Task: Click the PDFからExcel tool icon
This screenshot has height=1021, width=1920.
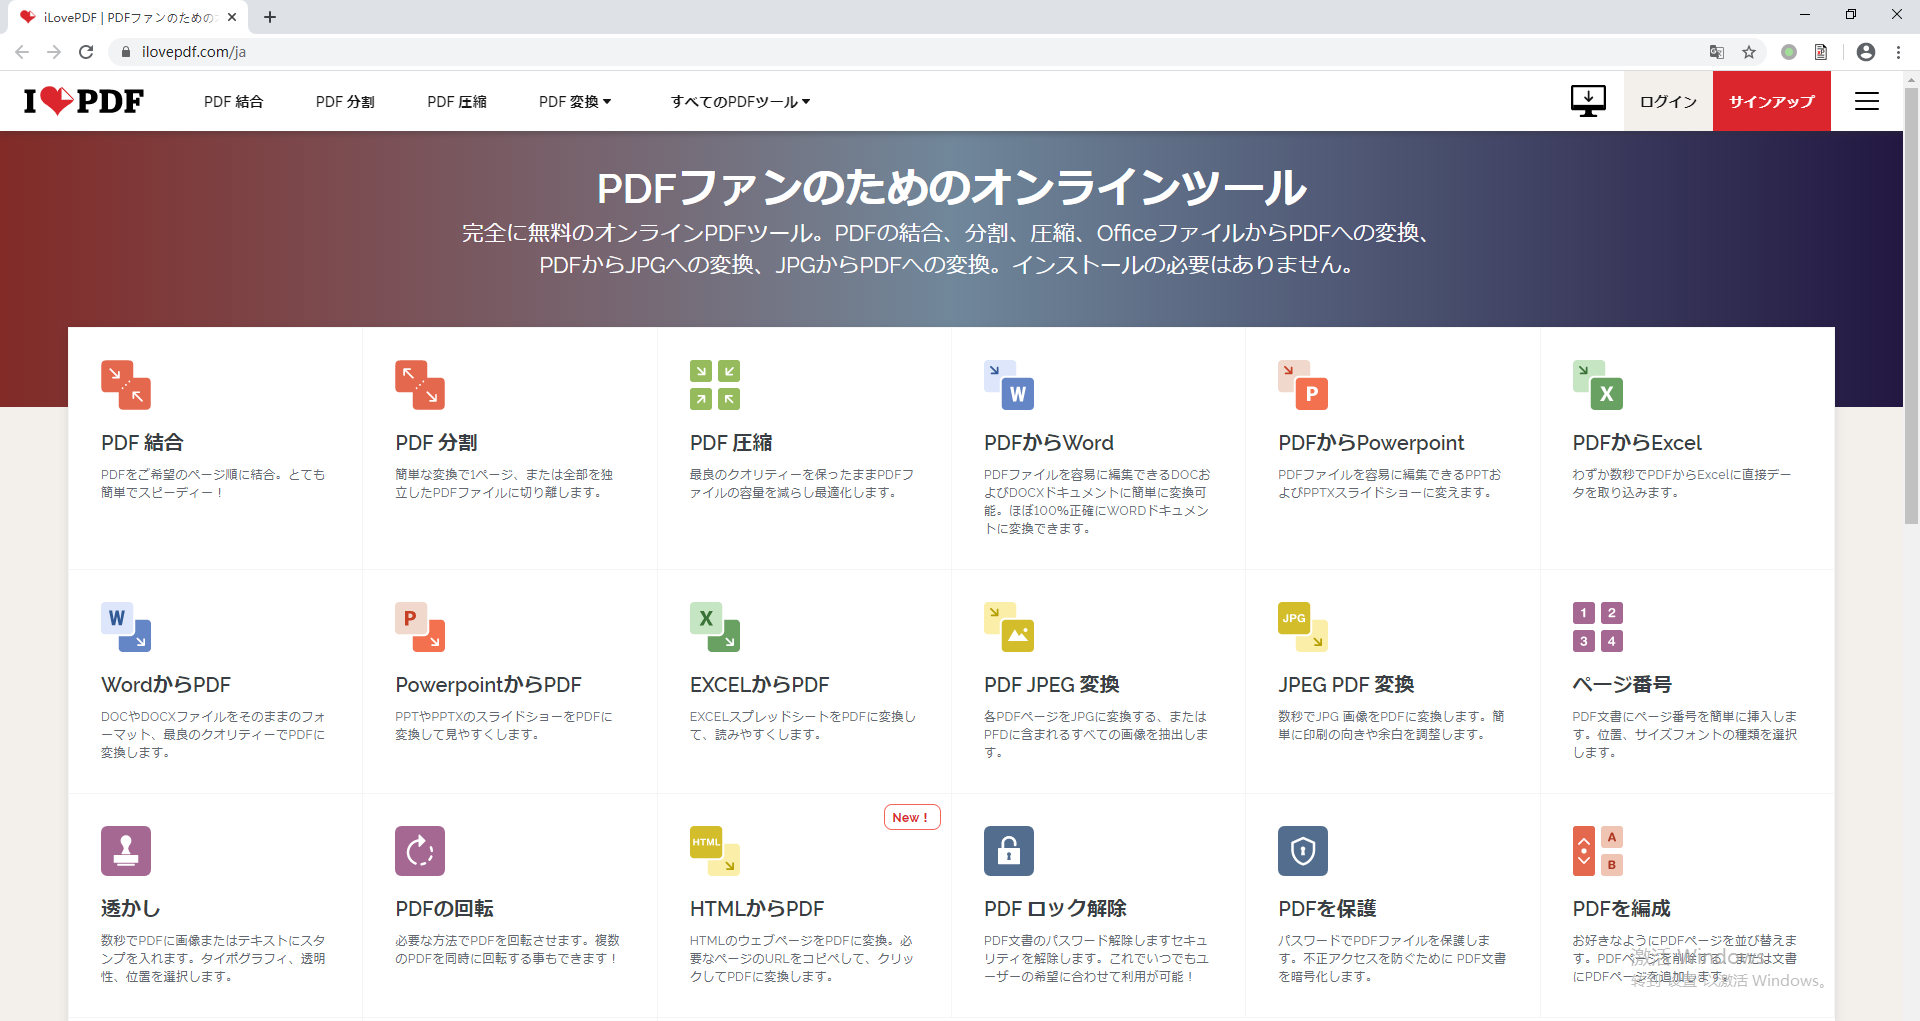Action: (1598, 385)
